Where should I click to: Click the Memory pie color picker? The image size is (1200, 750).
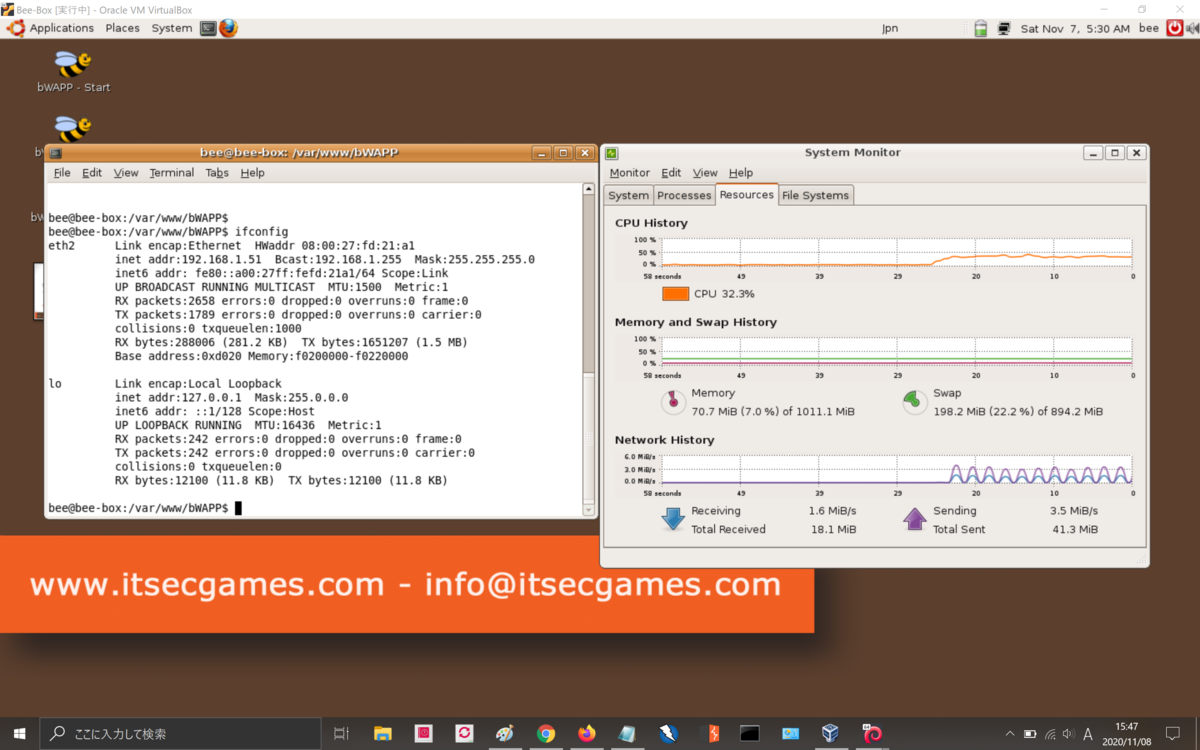tap(673, 402)
